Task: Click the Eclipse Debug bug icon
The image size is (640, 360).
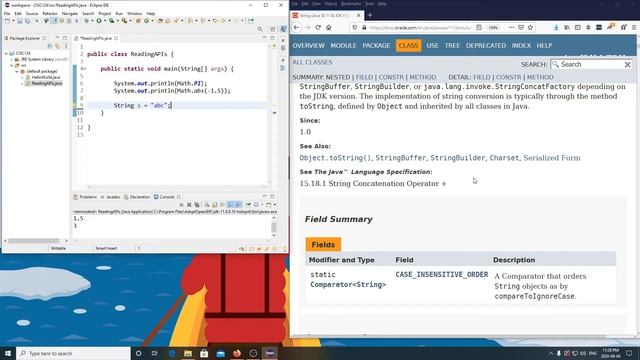Action: click(87, 20)
